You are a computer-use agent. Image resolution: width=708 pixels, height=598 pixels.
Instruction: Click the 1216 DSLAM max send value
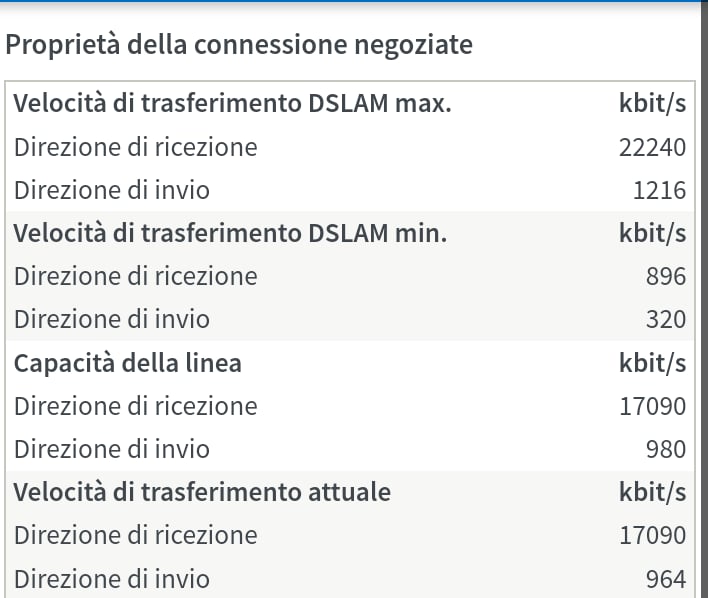coord(659,190)
